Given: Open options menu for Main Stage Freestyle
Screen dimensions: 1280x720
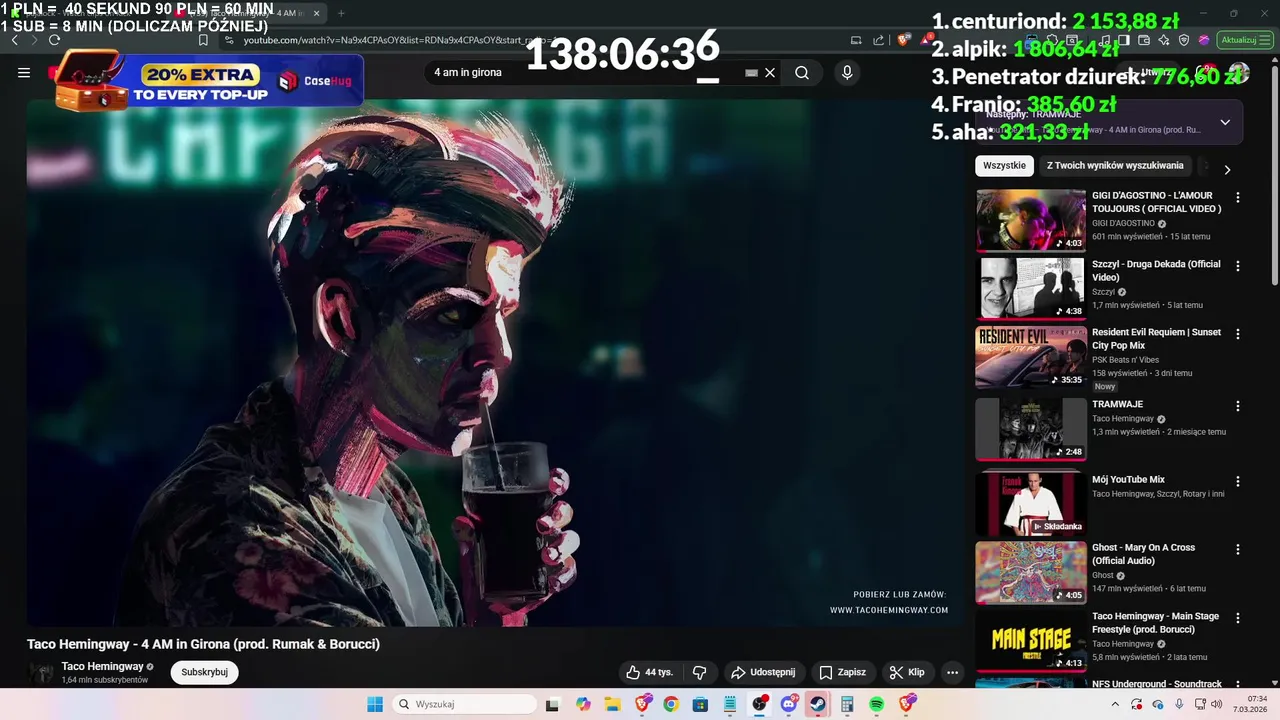Looking at the screenshot, I should [x=1238, y=618].
